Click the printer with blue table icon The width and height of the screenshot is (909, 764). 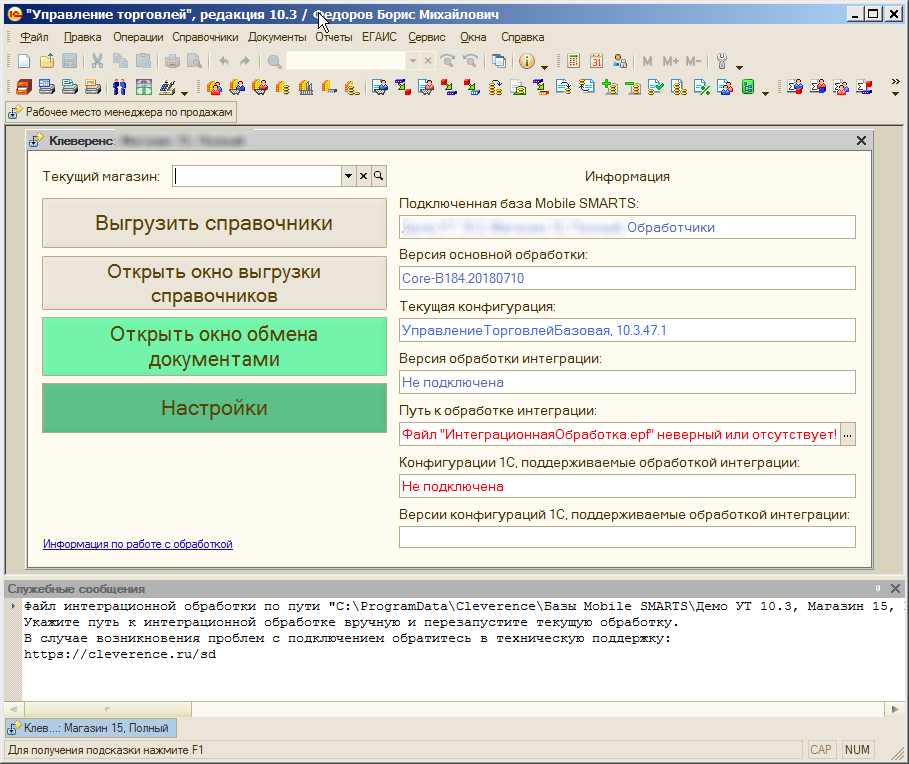point(47,88)
